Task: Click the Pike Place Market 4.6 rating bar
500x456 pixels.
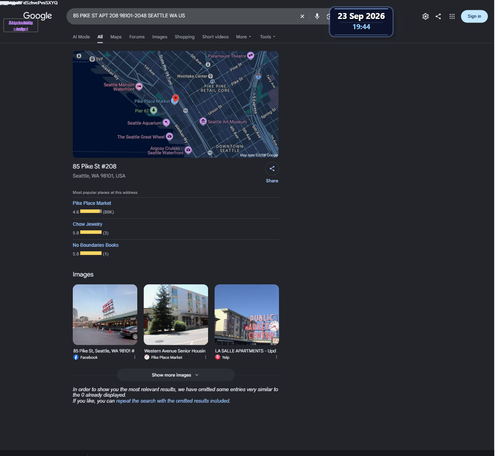Action: 91,211
